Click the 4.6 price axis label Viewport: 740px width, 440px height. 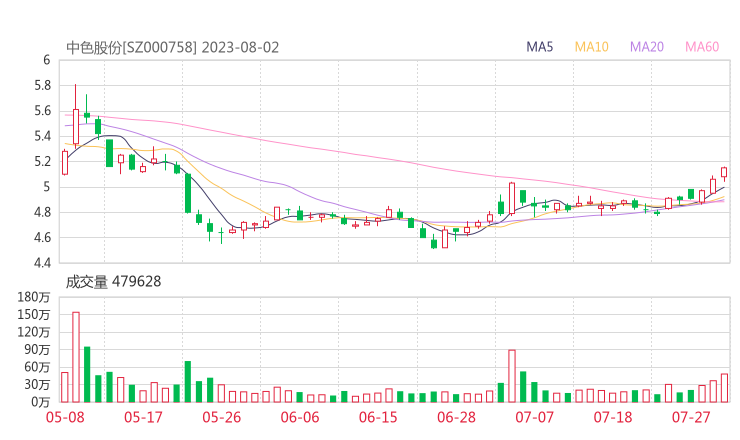click(x=42, y=238)
